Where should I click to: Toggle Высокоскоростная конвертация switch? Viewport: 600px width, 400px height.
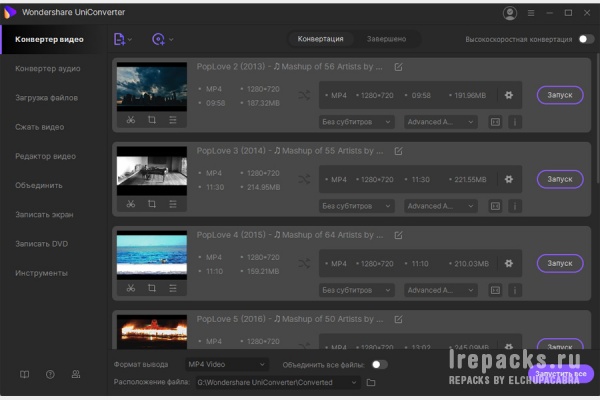[586, 39]
